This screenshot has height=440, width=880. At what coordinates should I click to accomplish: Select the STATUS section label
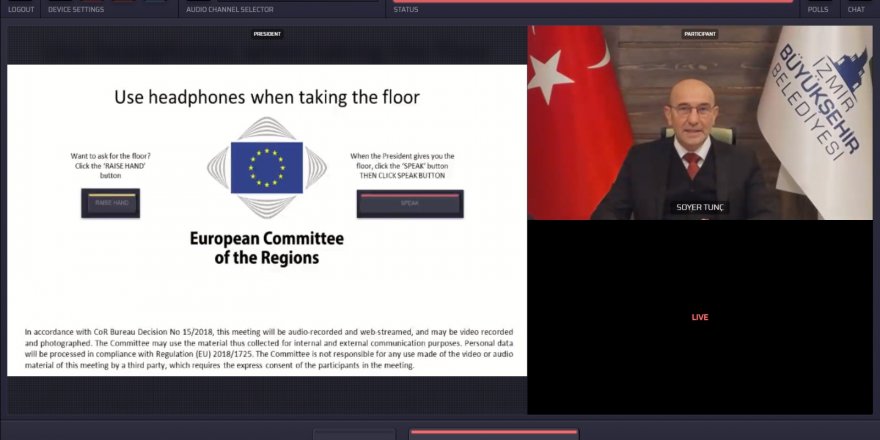click(x=406, y=10)
